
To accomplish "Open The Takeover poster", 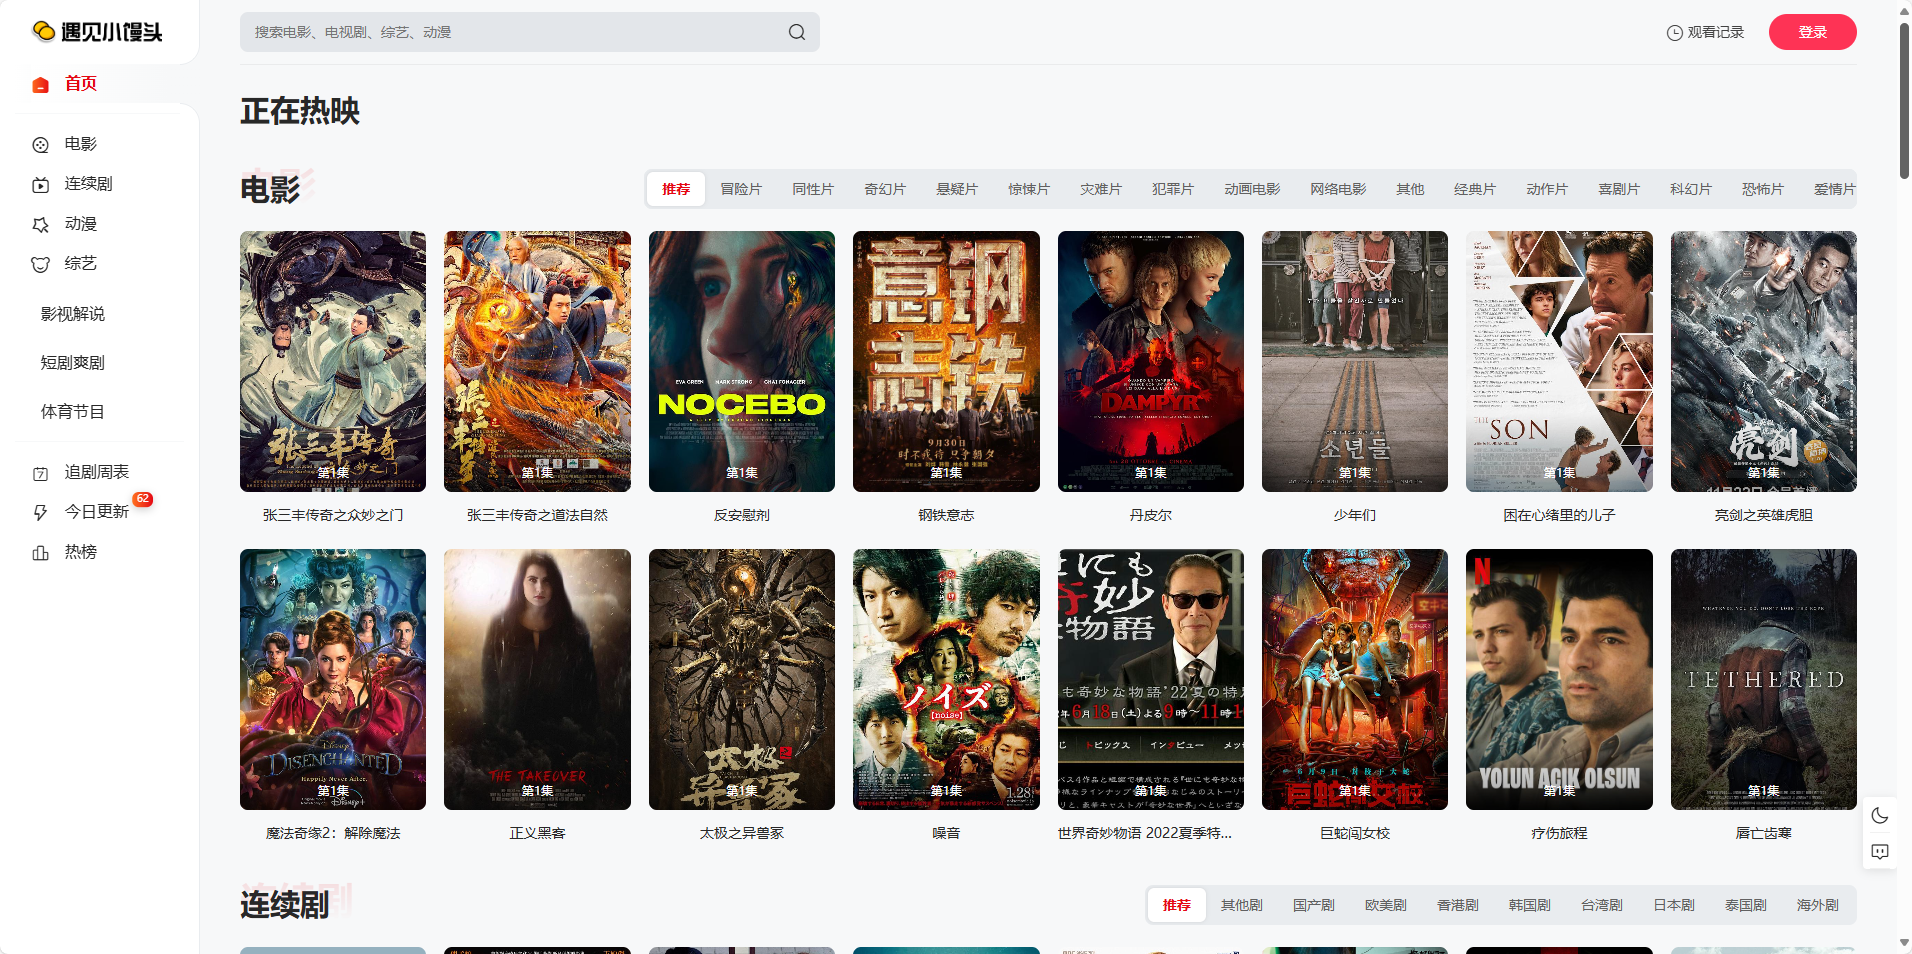I will pyautogui.click(x=537, y=679).
